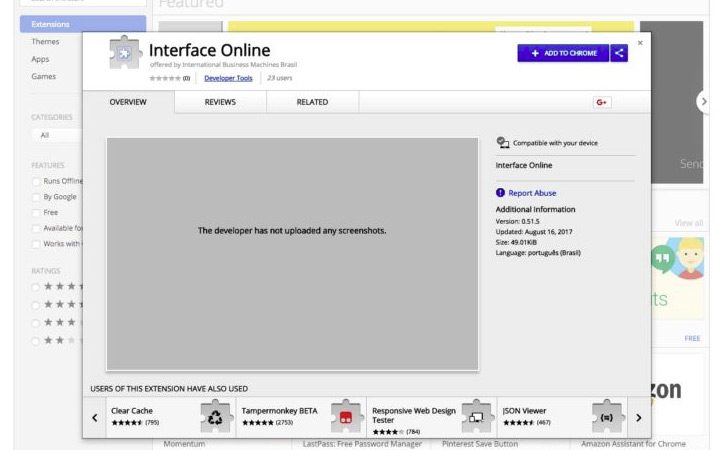
Task: Click the Report Abuse link
Action: (x=532, y=193)
